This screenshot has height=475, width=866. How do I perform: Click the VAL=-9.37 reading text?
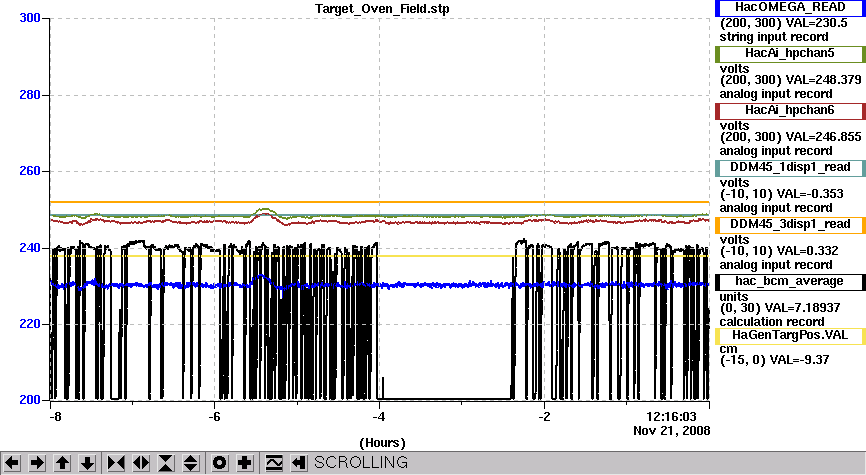(x=798, y=360)
